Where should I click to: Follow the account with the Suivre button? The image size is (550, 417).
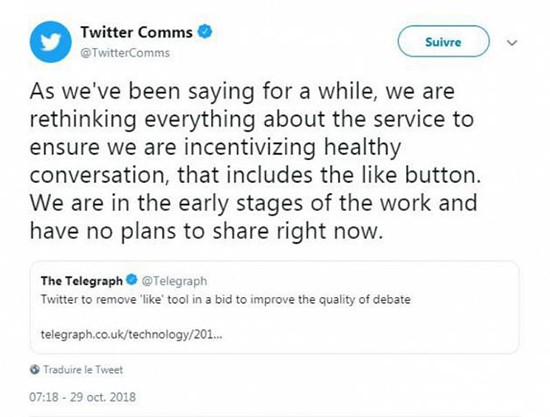[x=443, y=41]
